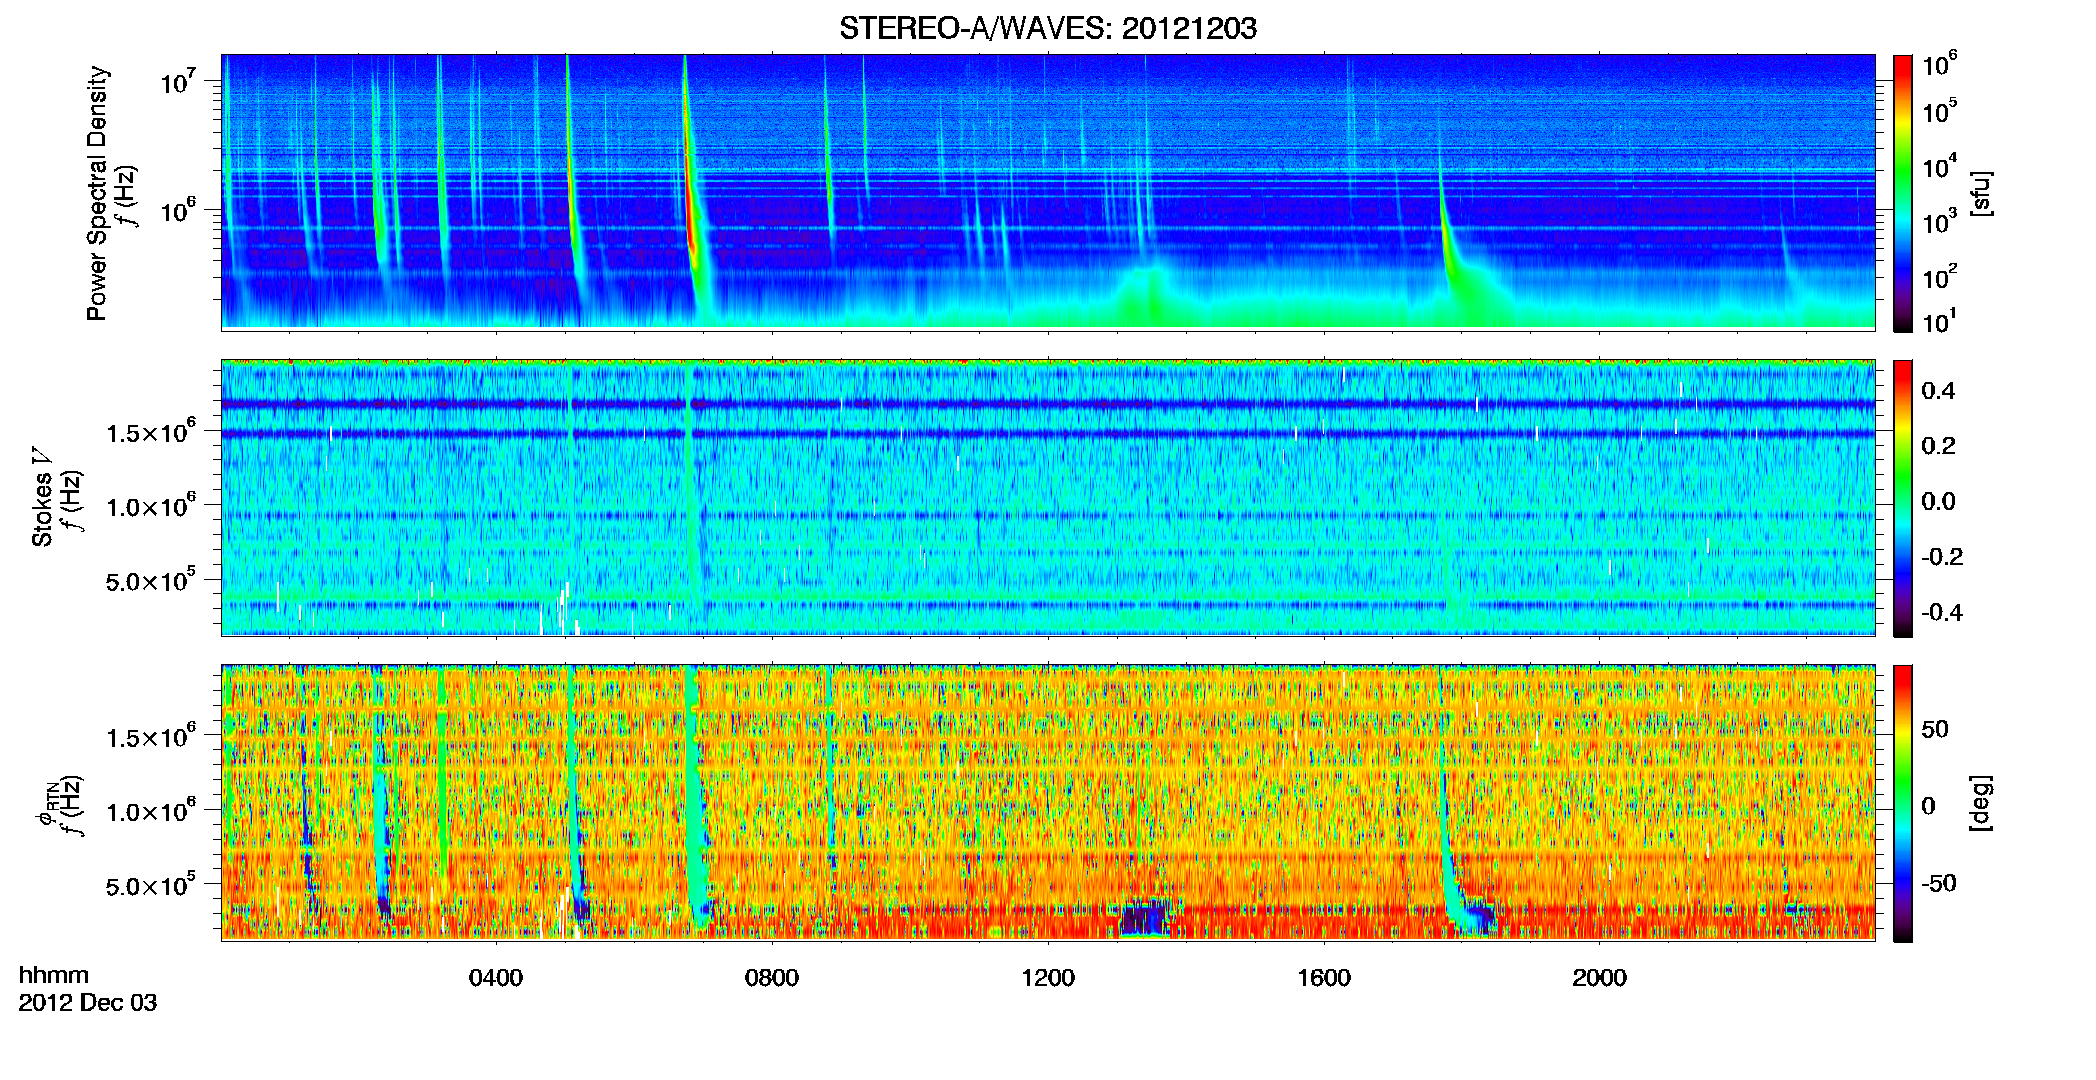Select the φ RTN axis label

click(x=46, y=805)
